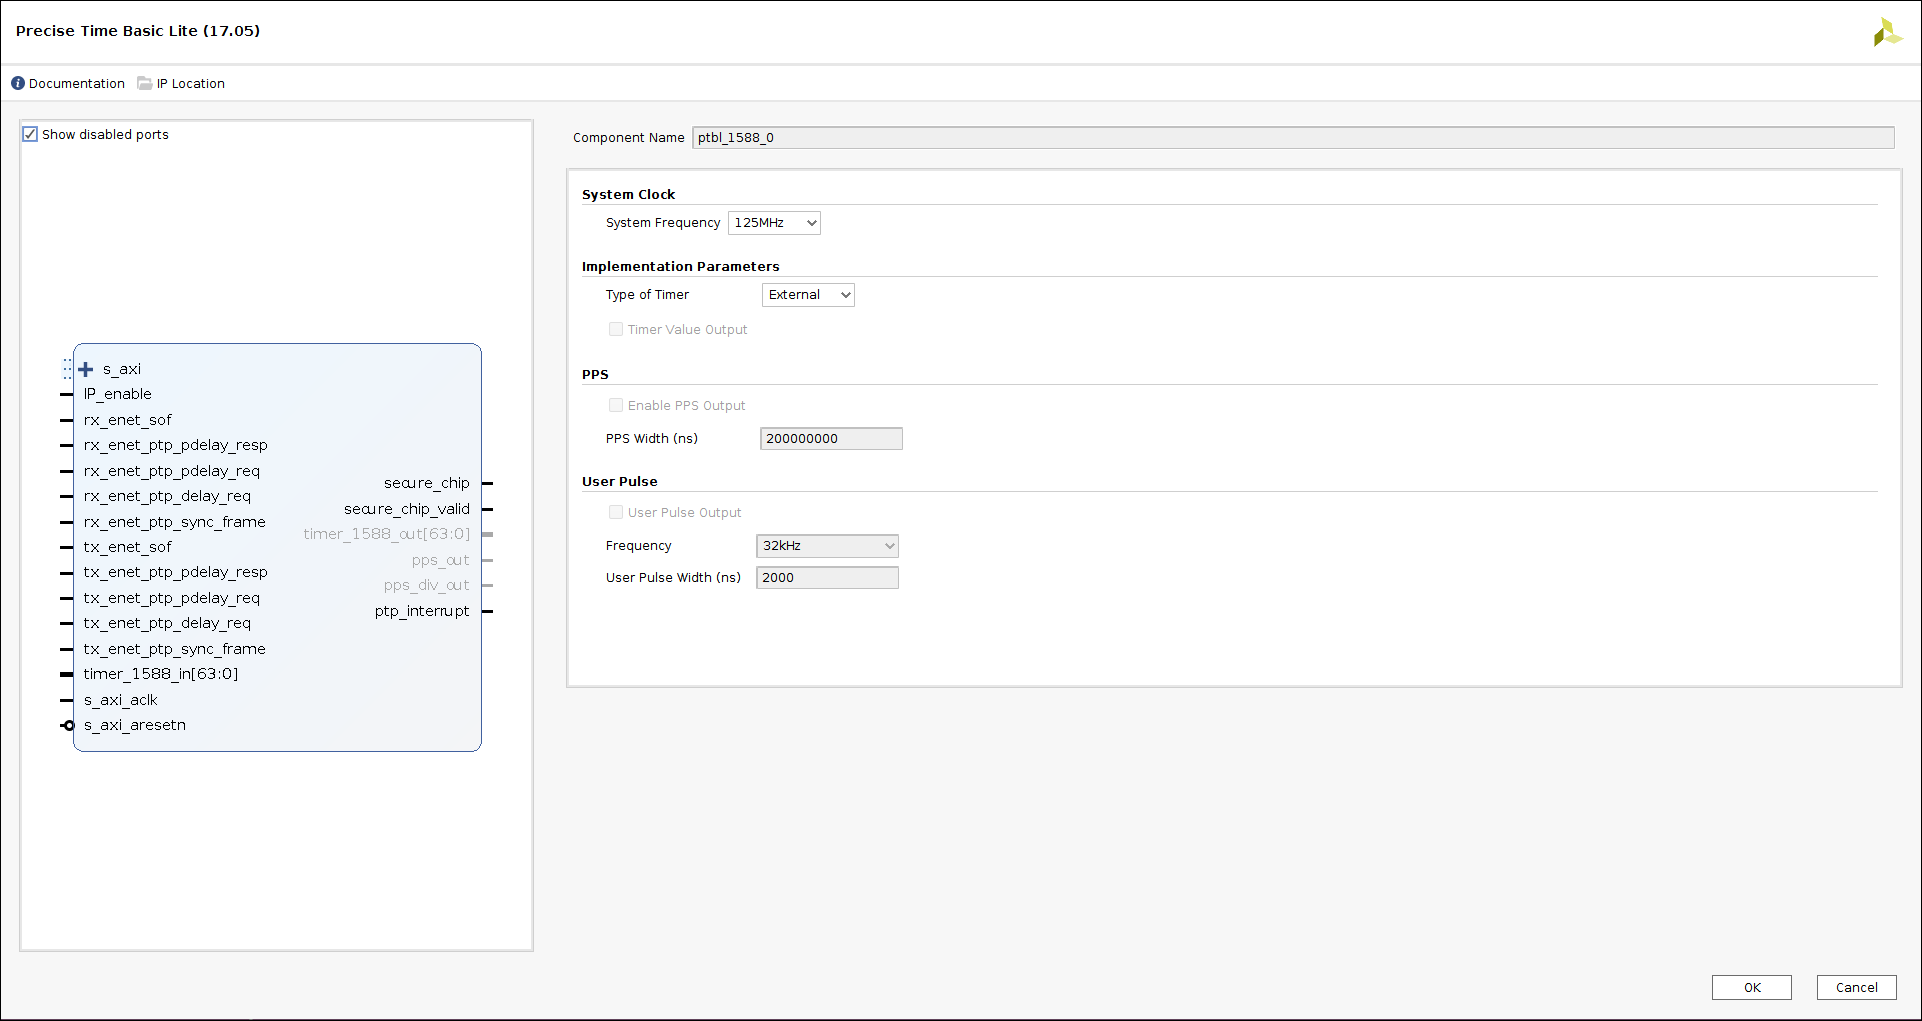Select the disabled pps_out port

[x=440, y=560]
